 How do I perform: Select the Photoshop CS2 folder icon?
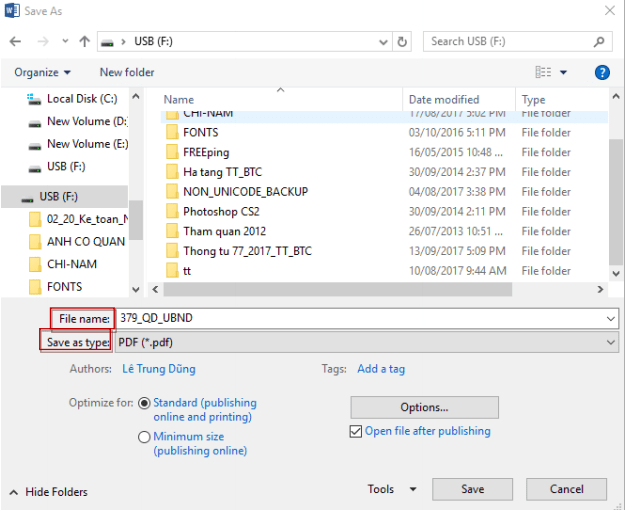tap(171, 212)
